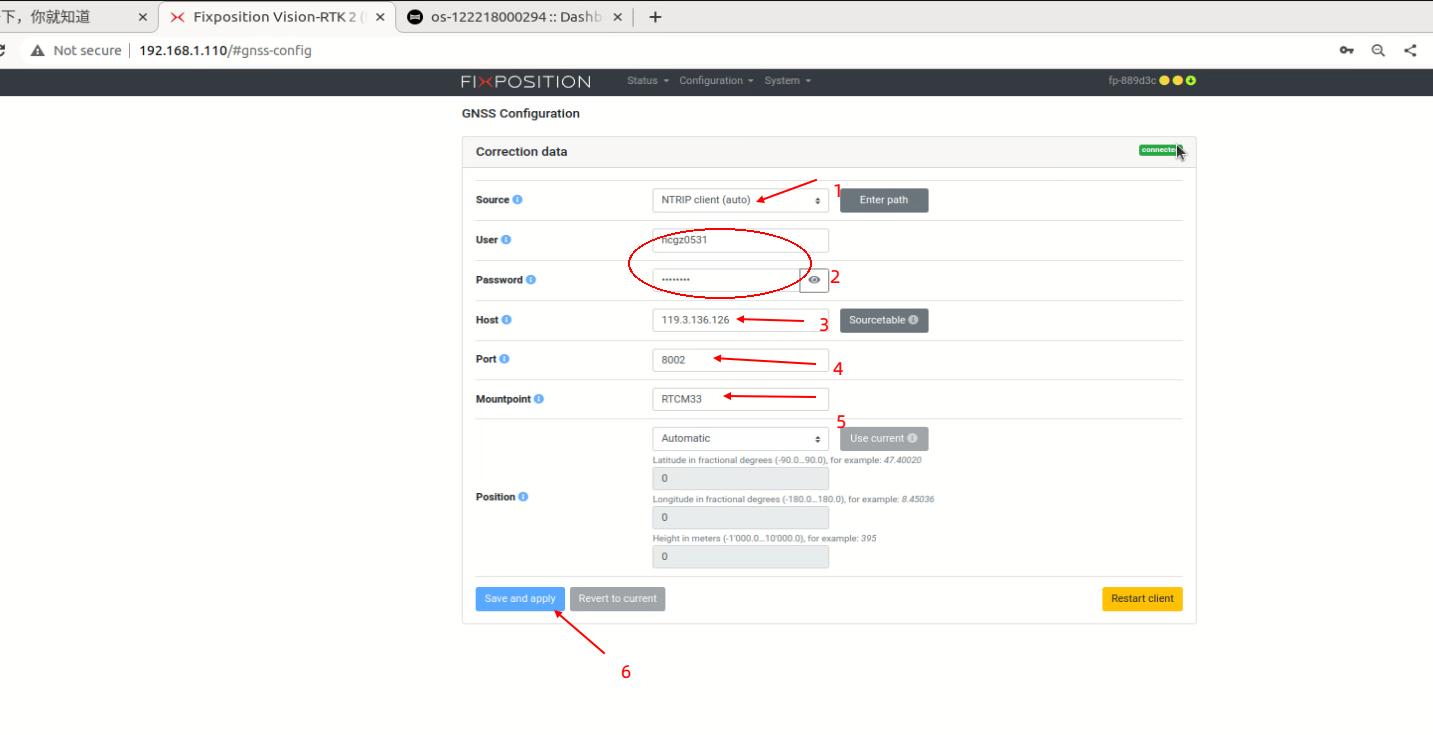Click the connected status badge
The width and height of the screenshot is (1433, 735).
coord(1160,150)
